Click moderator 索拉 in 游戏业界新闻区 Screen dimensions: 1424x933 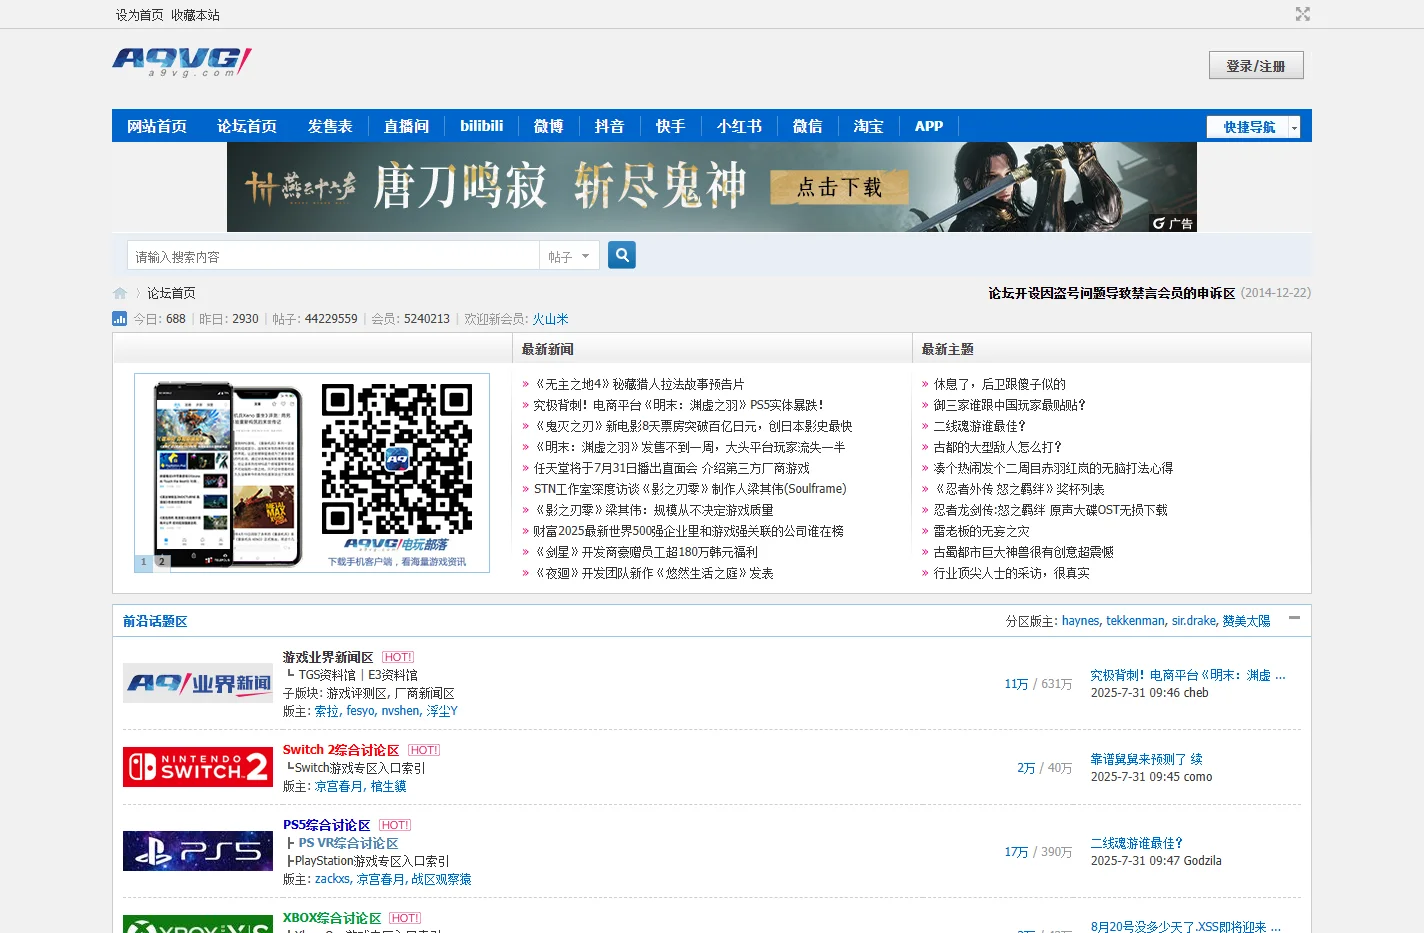(327, 711)
